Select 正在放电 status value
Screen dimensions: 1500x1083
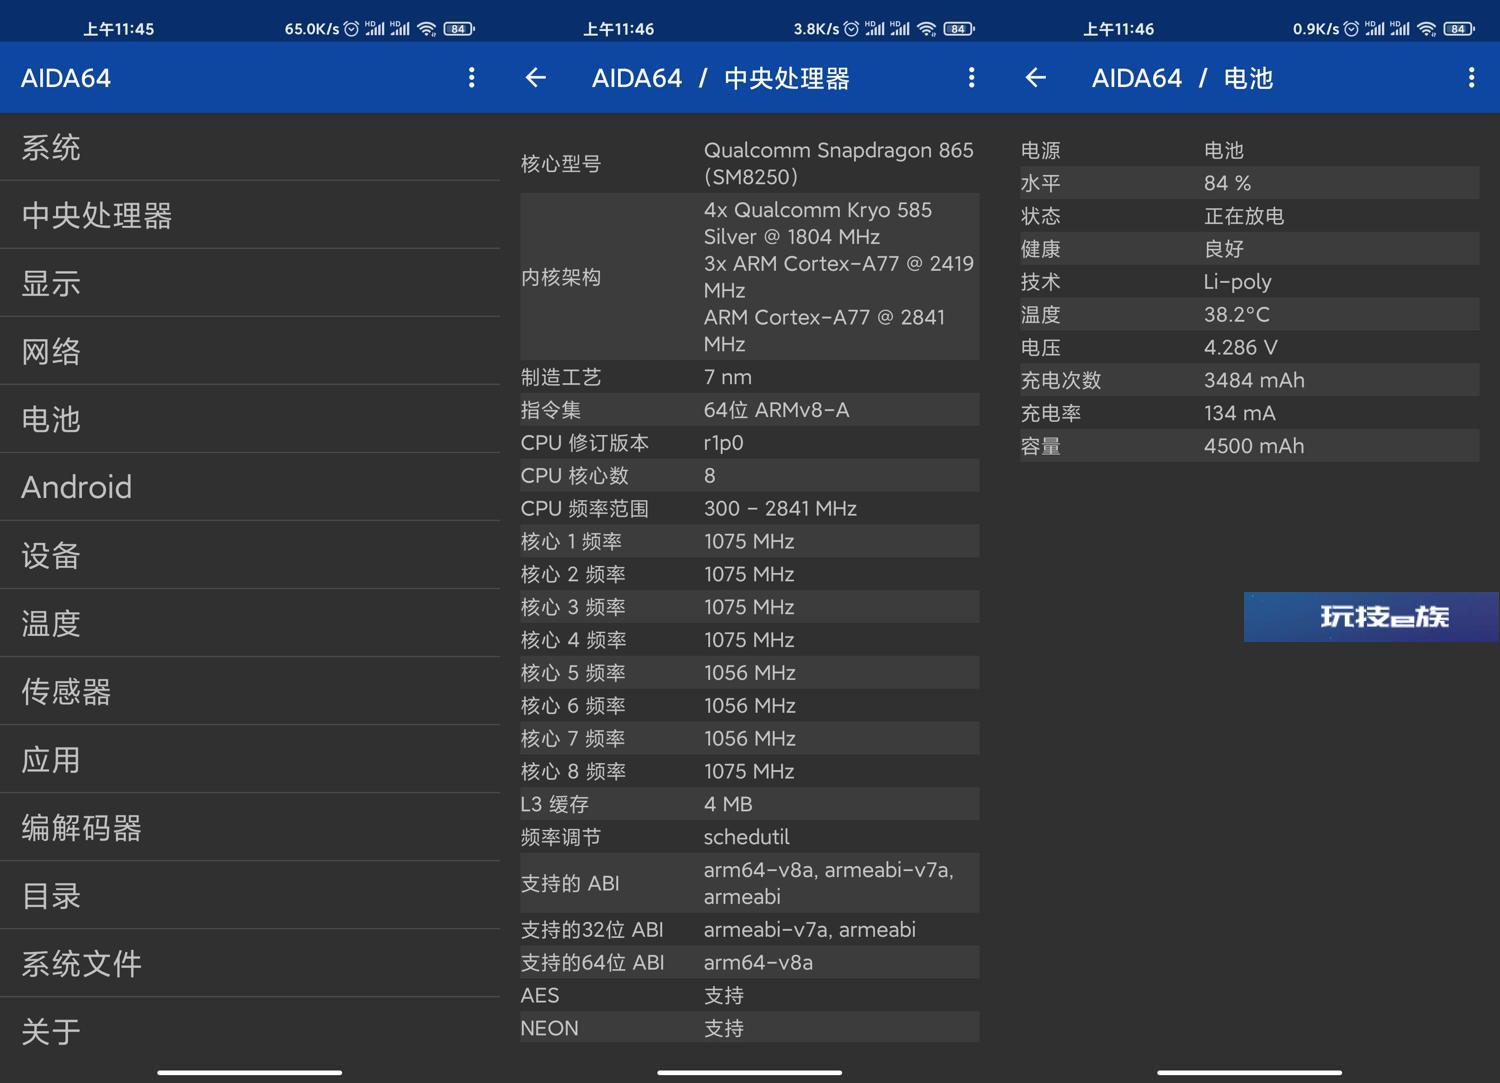pos(1243,216)
